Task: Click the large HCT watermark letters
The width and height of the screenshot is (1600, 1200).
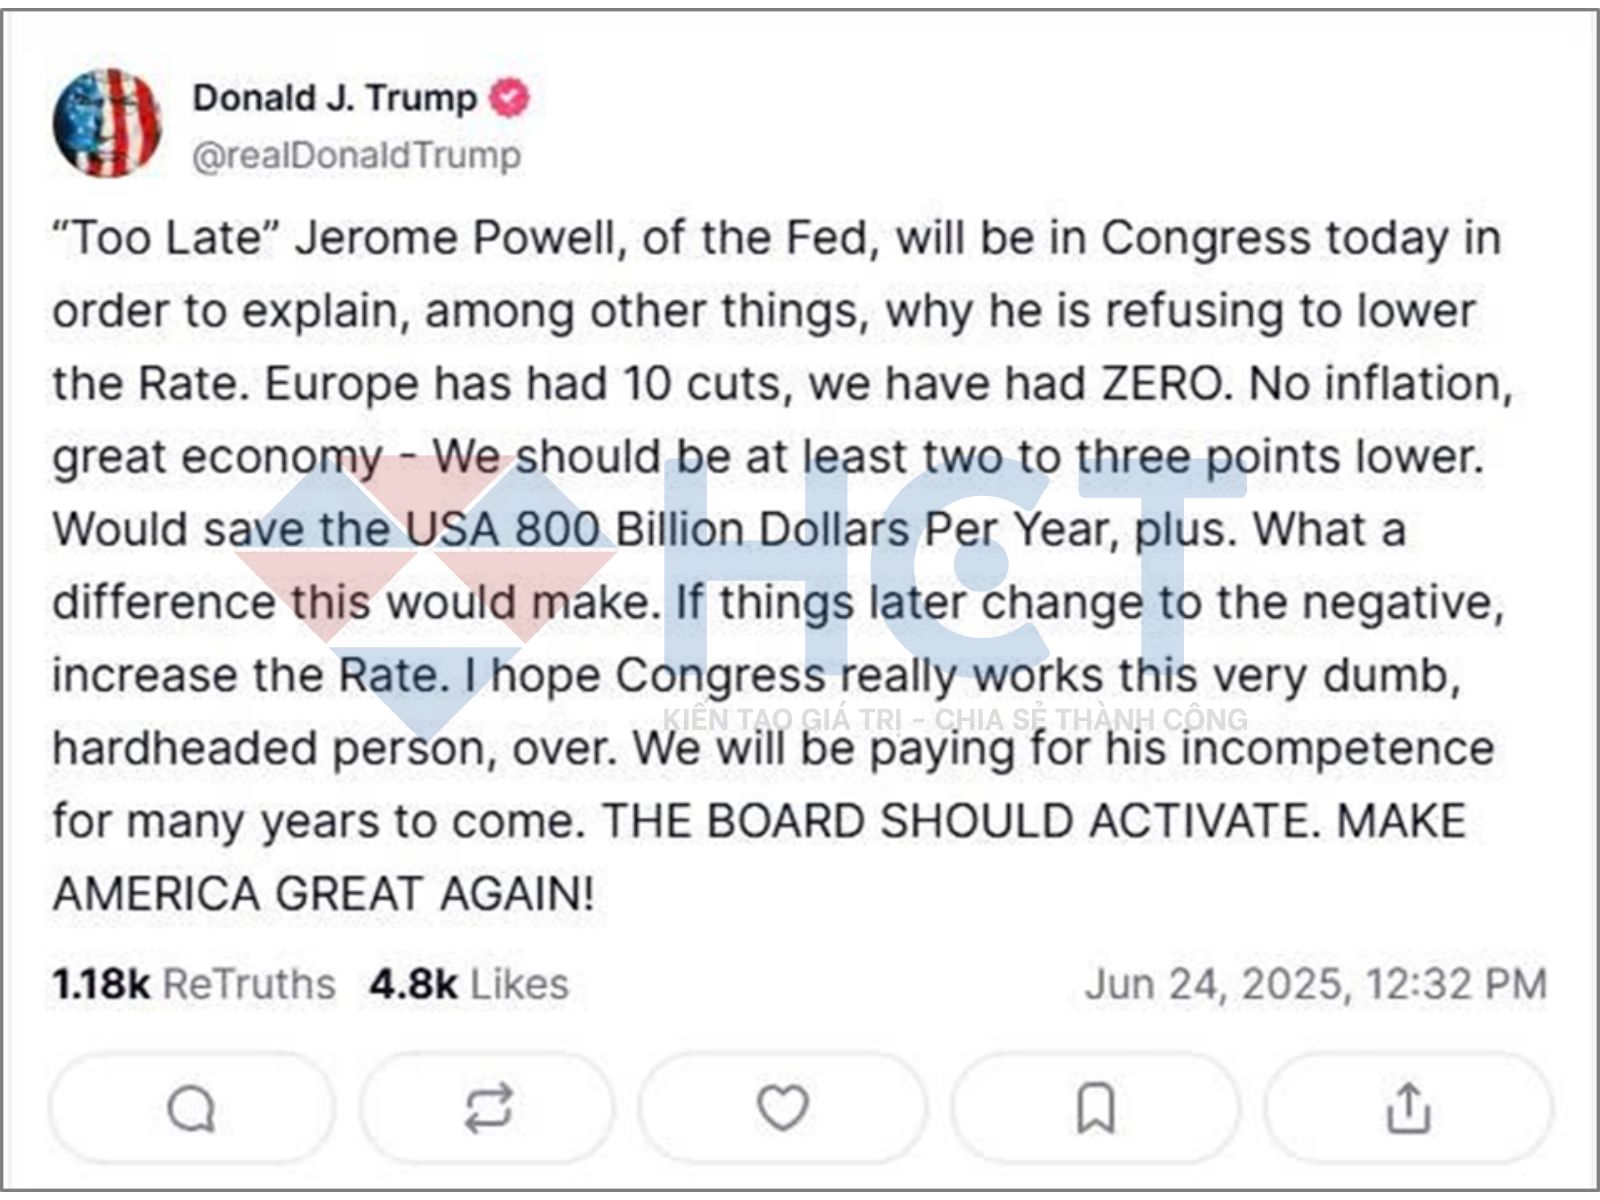Action: [950, 570]
